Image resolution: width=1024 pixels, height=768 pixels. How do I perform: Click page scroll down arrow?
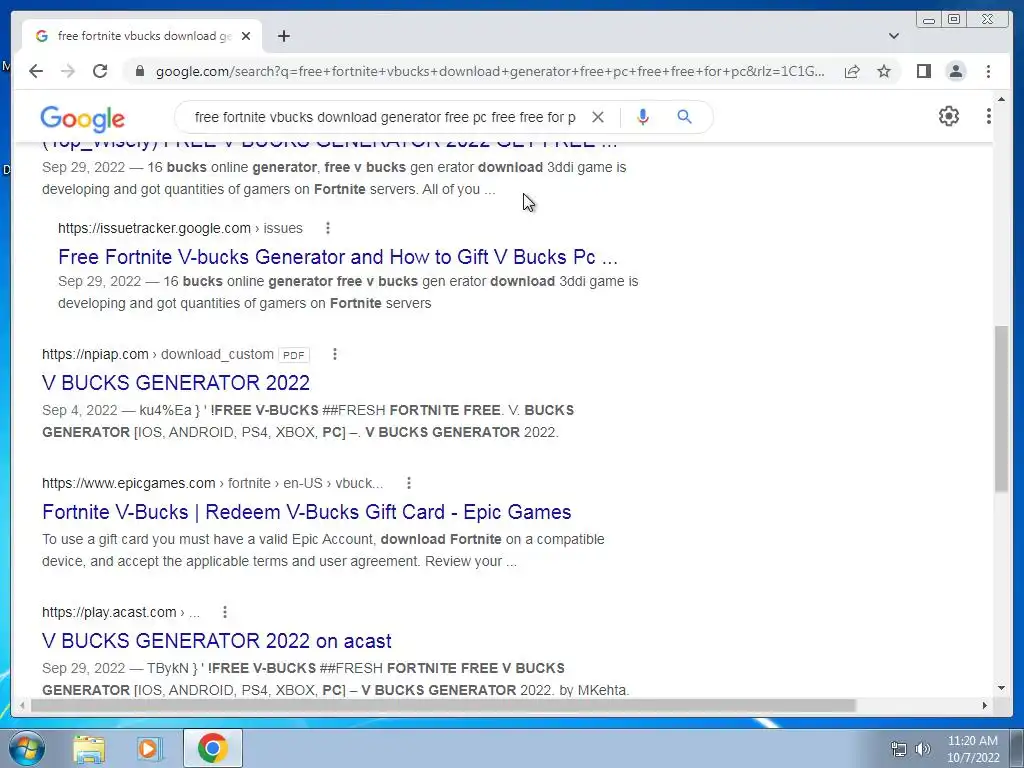pos(1001,688)
